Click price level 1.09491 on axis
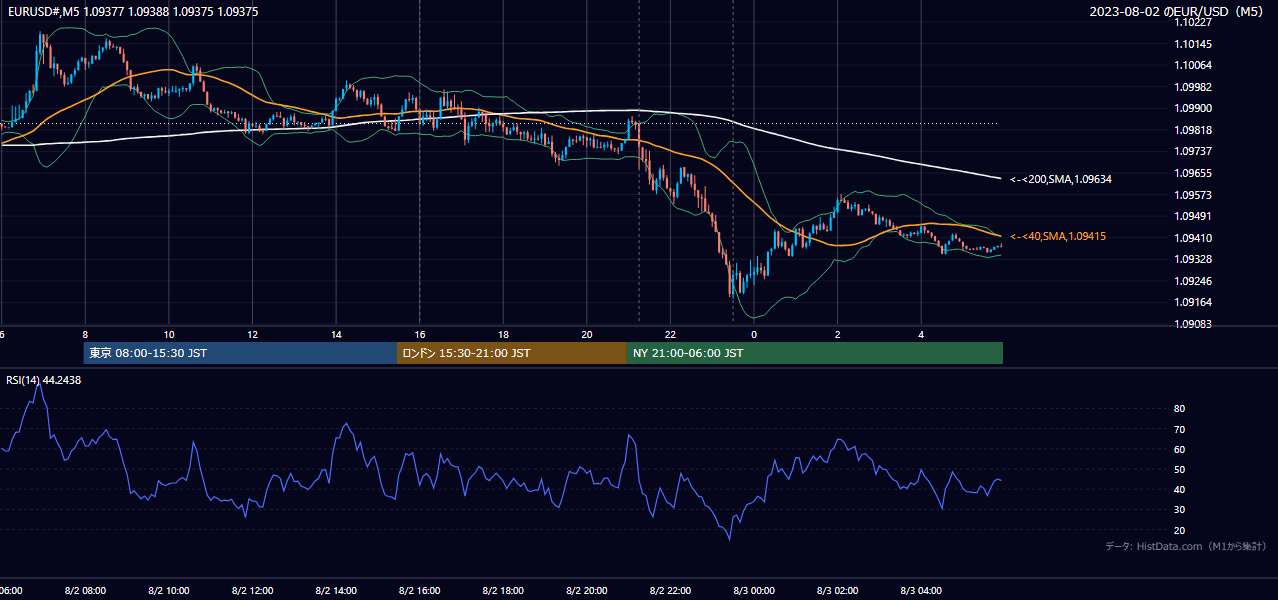1278x600 pixels. [x=1192, y=216]
